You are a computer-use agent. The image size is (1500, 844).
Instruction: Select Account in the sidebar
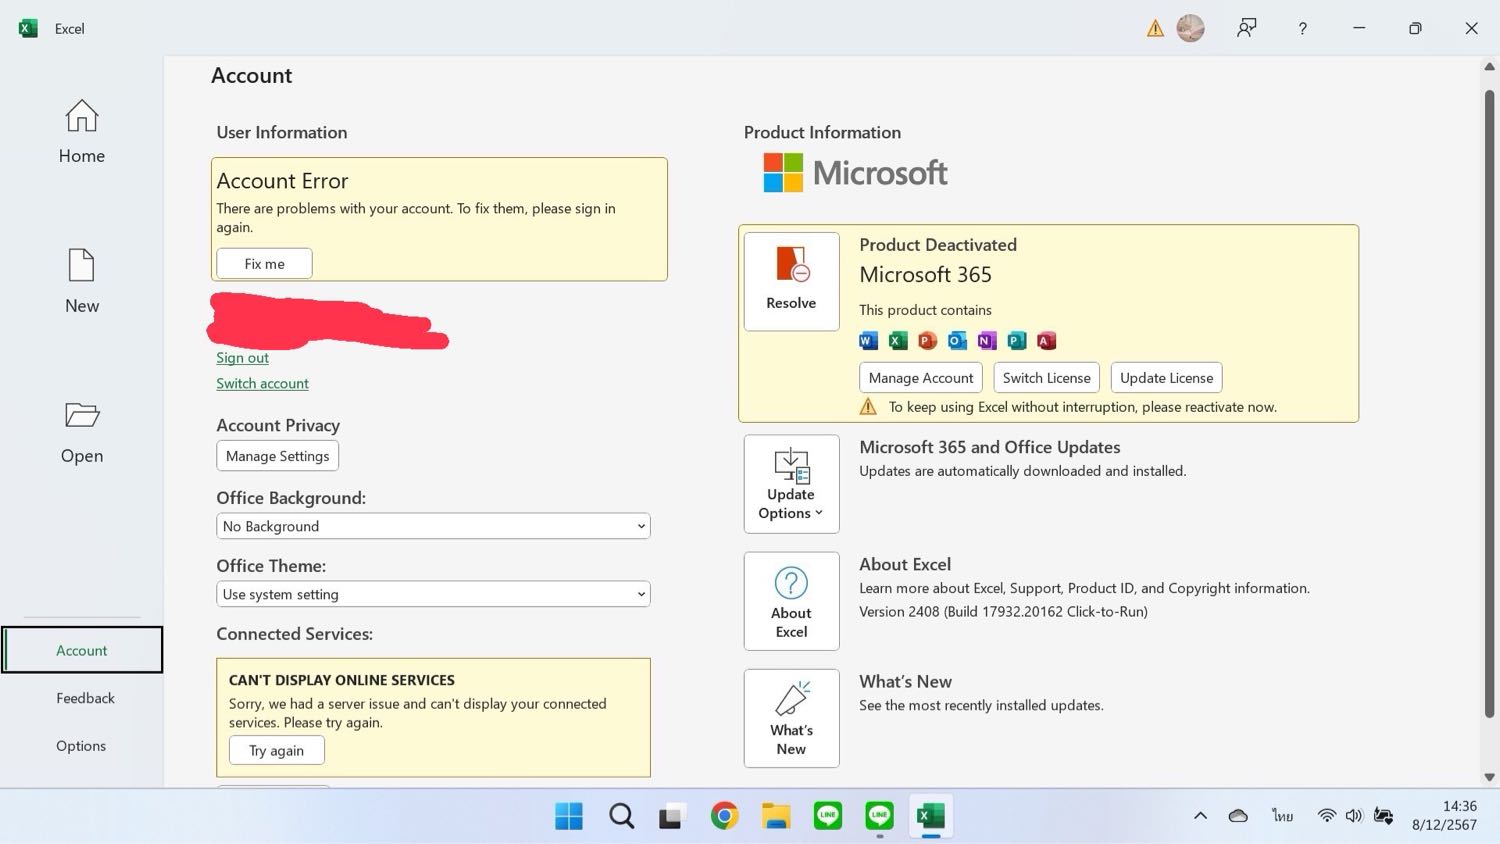(82, 650)
